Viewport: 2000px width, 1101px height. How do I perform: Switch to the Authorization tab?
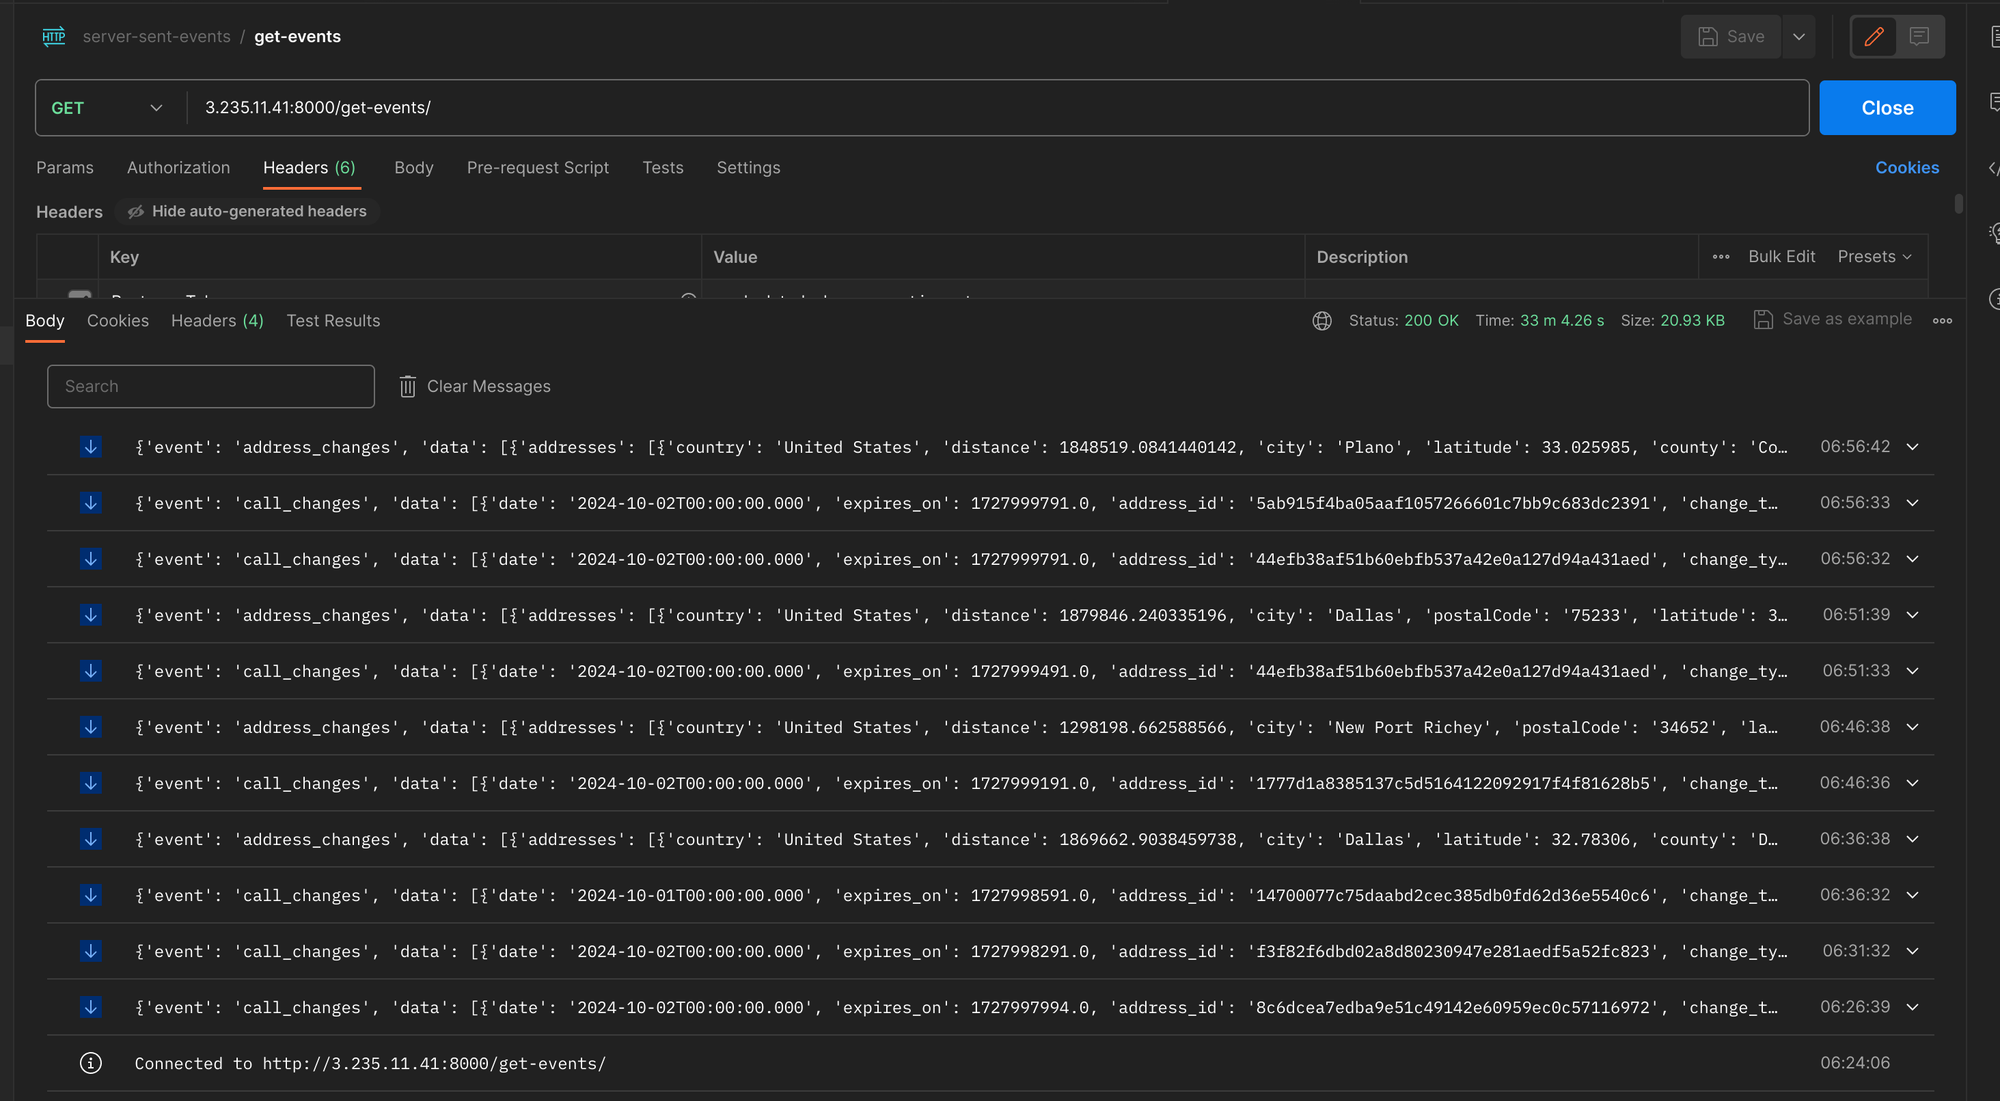tap(178, 168)
